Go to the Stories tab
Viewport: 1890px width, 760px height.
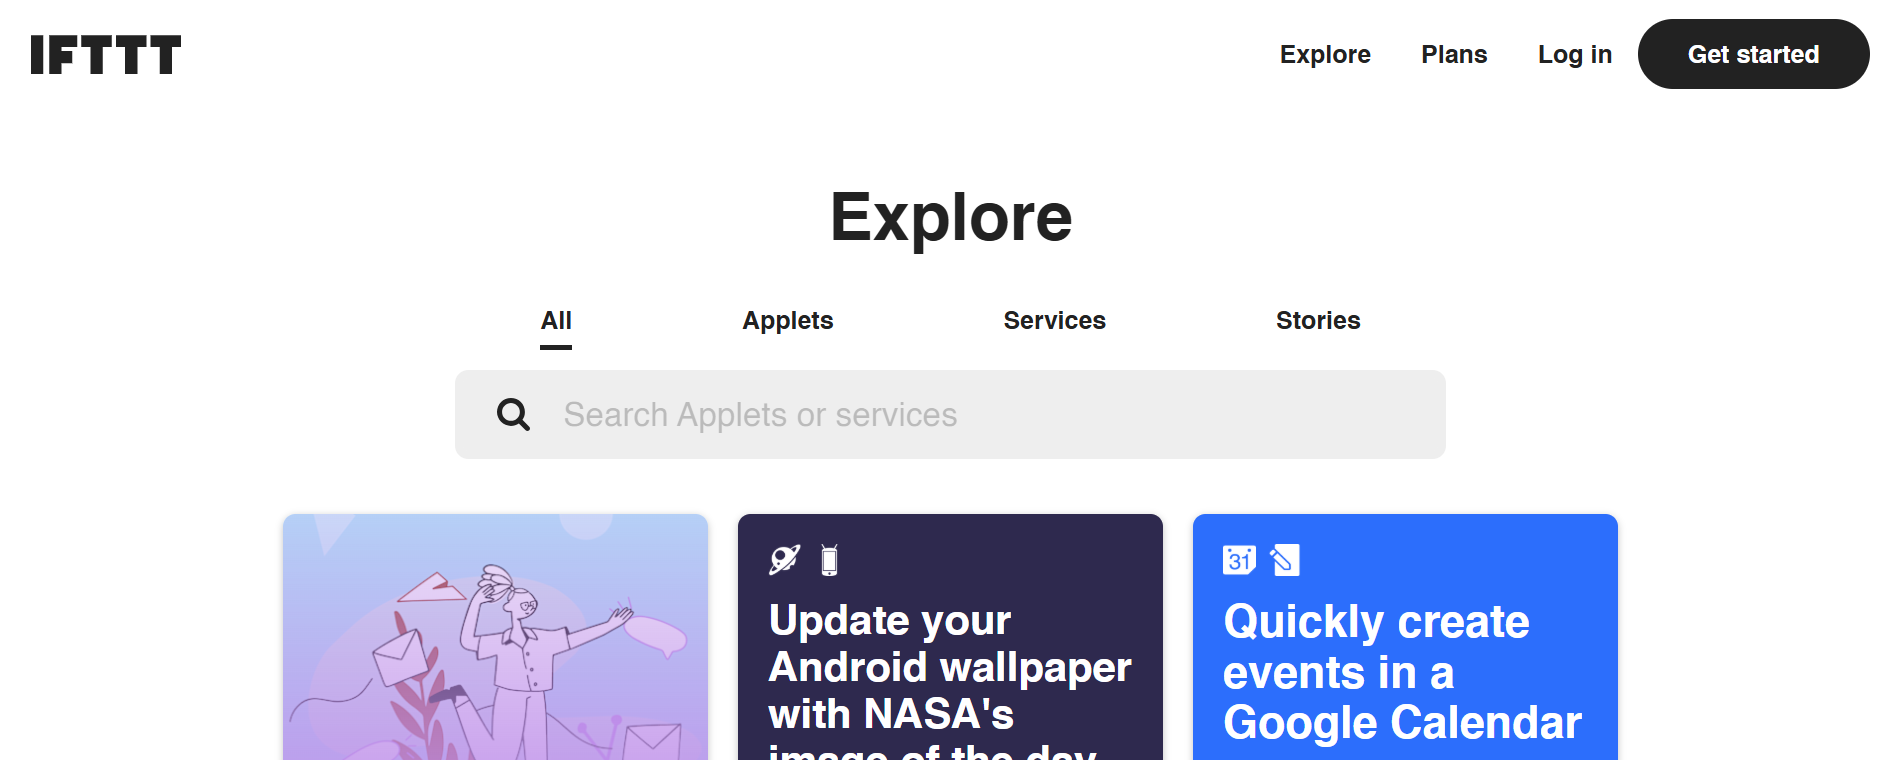[x=1317, y=321]
